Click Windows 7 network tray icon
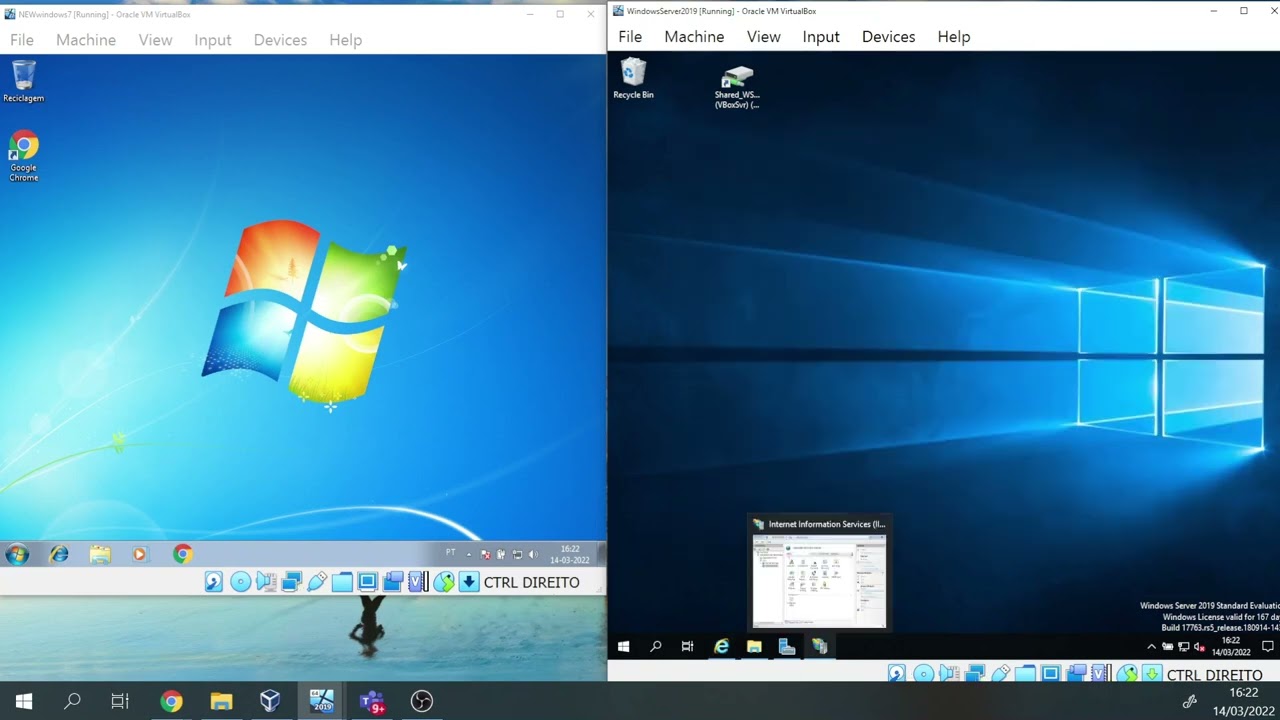The height and width of the screenshot is (720, 1280). (516, 554)
